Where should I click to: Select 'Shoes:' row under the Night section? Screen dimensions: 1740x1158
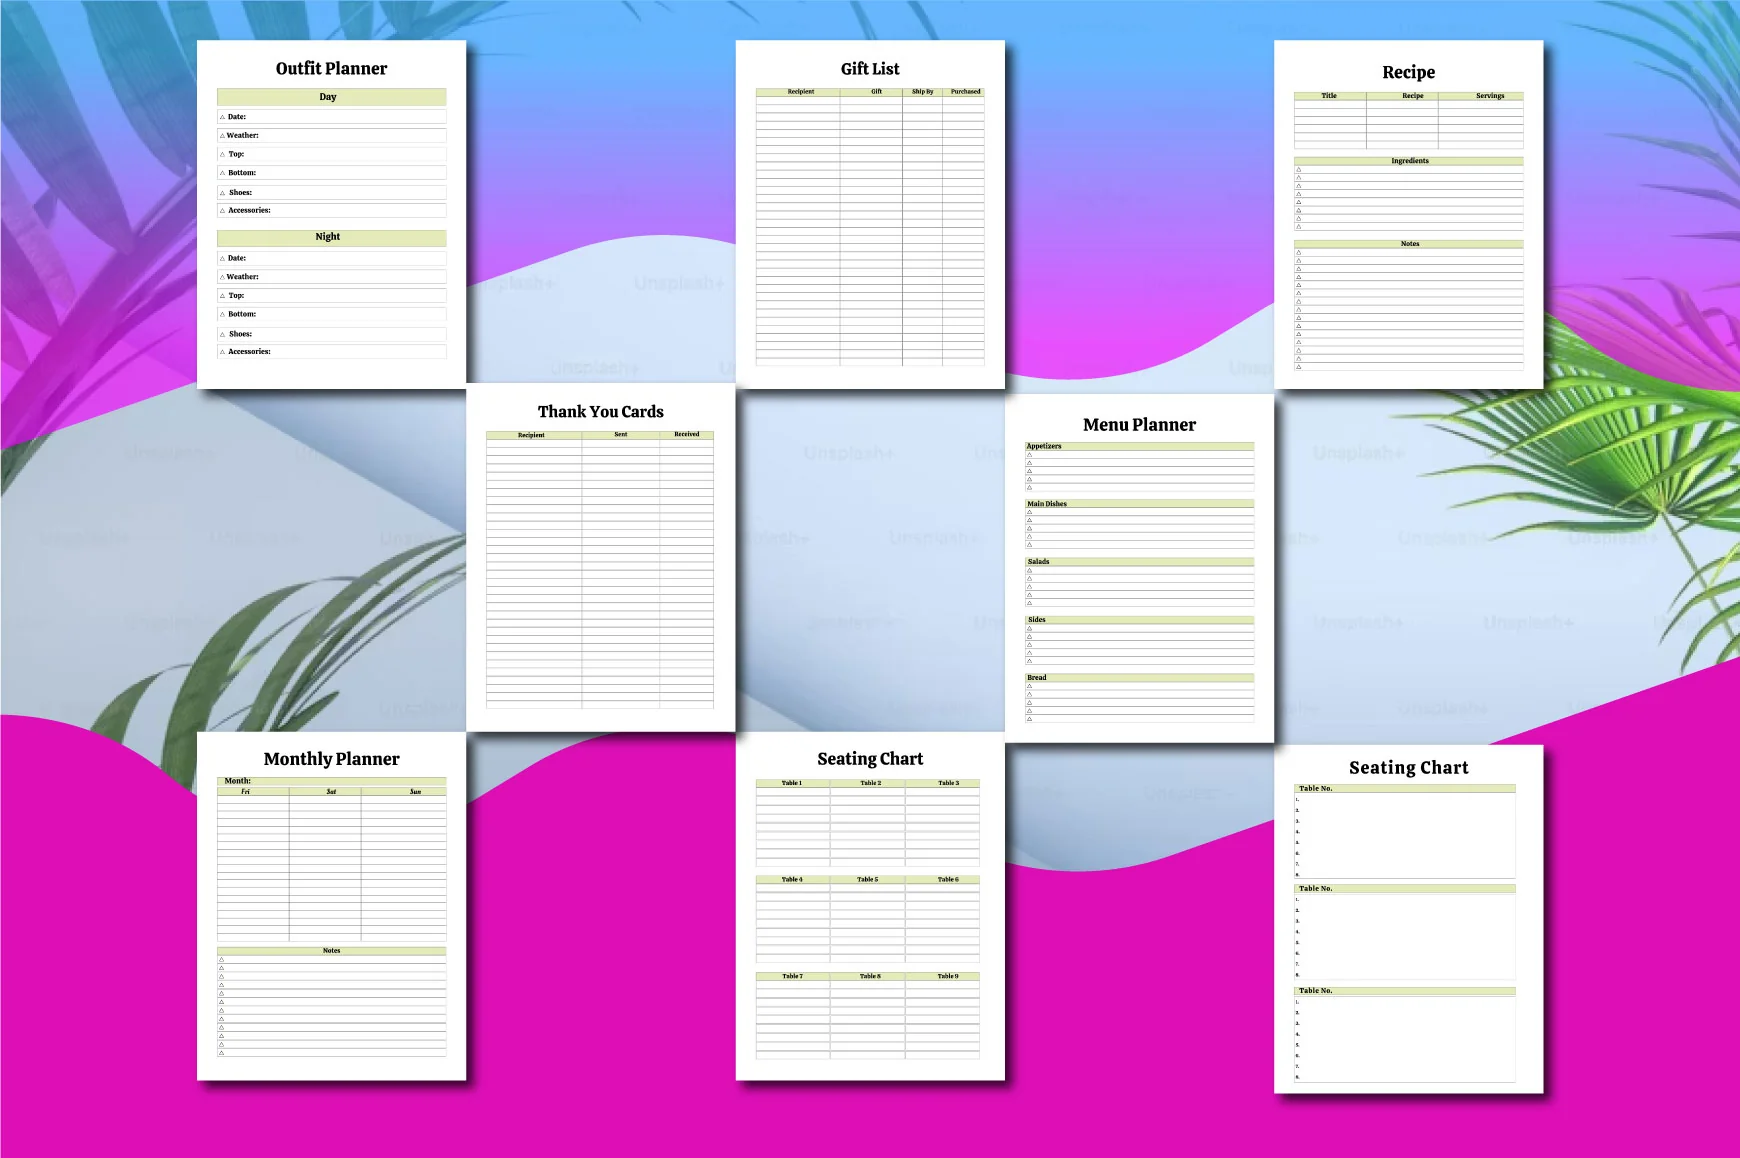point(331,334)
